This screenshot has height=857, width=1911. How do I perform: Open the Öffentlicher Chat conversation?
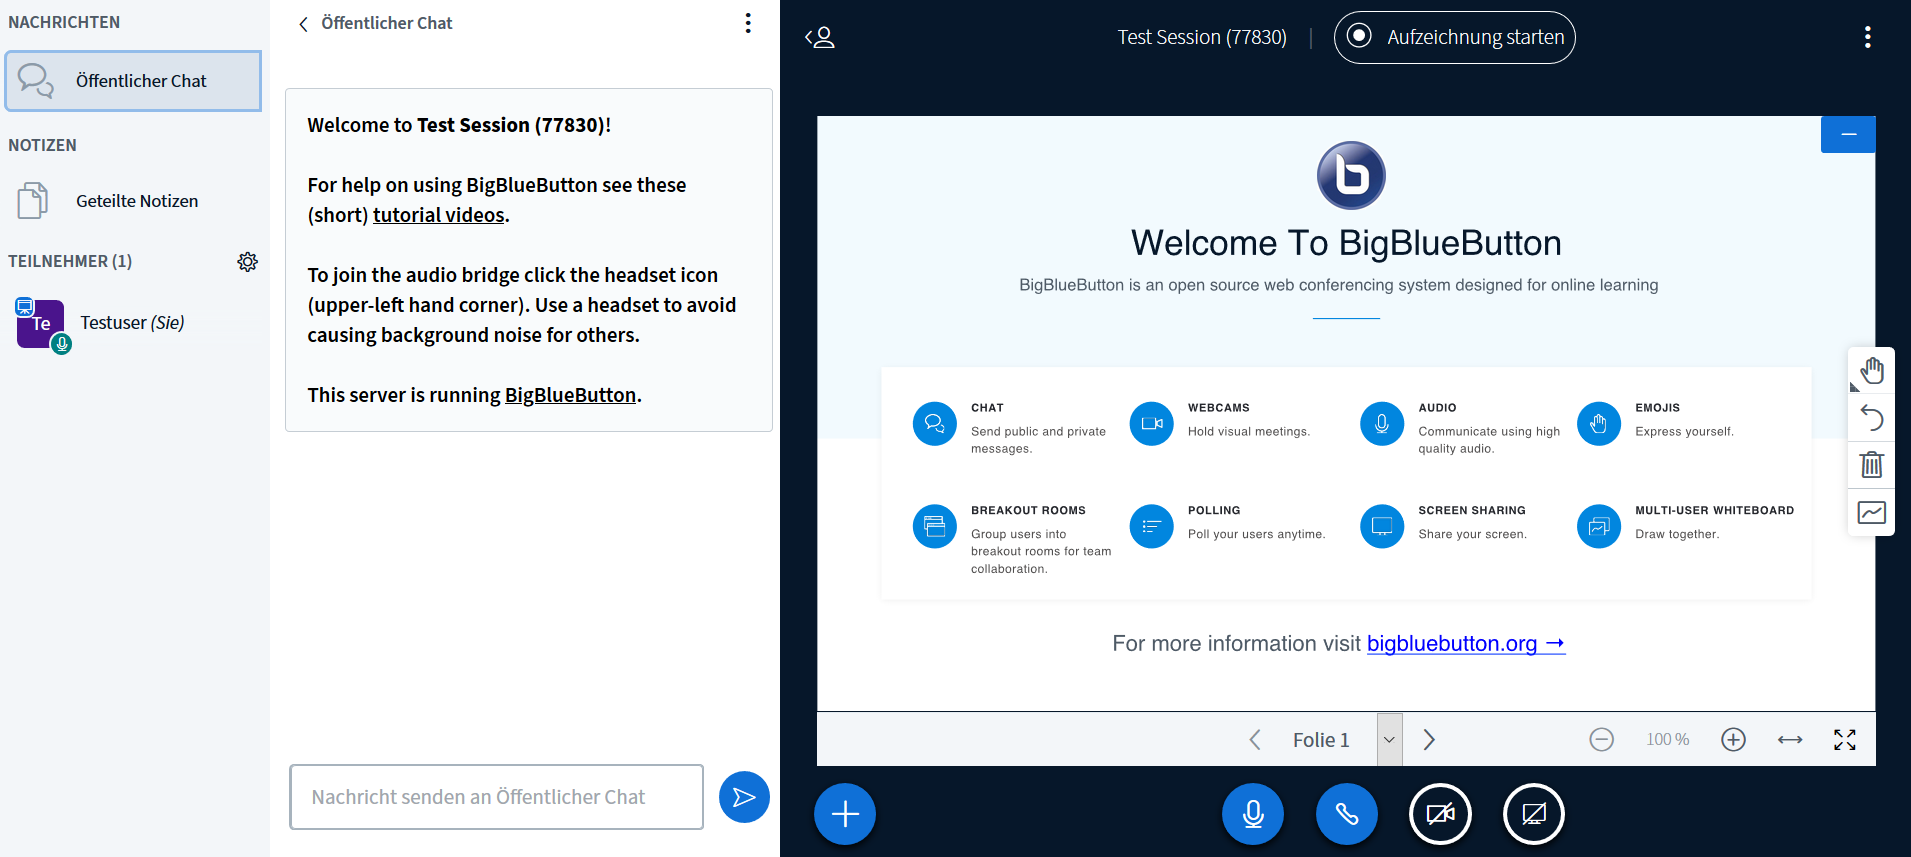pos(133,81)
